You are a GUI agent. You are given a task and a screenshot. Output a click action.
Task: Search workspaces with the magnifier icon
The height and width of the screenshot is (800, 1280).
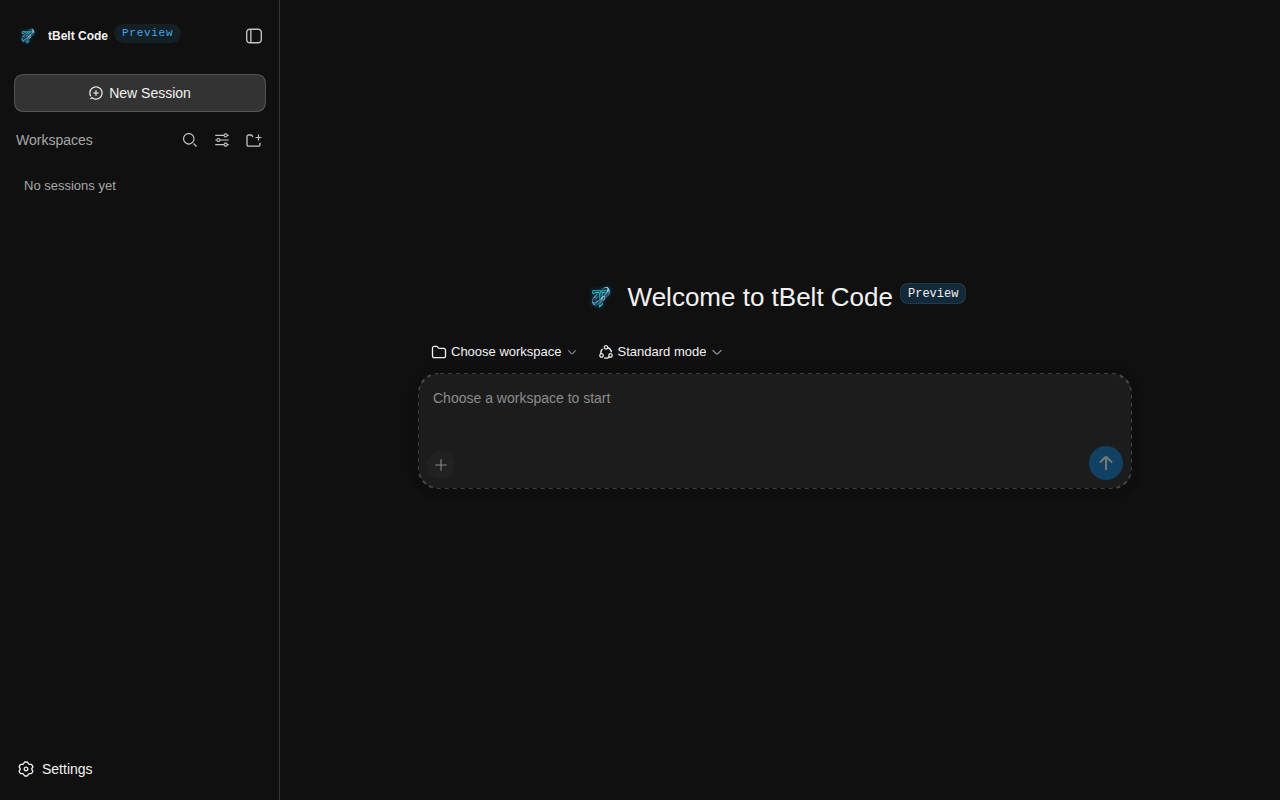(190, 140)
